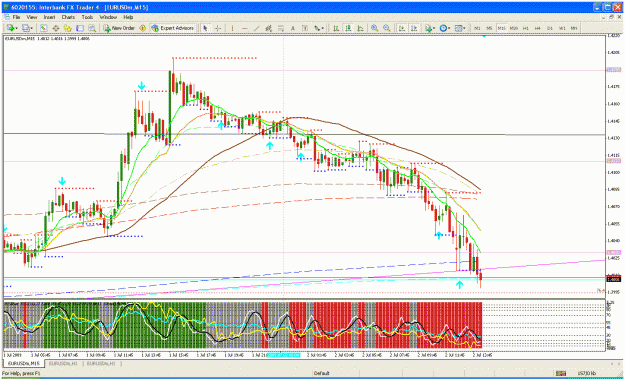
Task: Launch MetaEditor via yellow diamond icon
Action: [x=142, y=28]
